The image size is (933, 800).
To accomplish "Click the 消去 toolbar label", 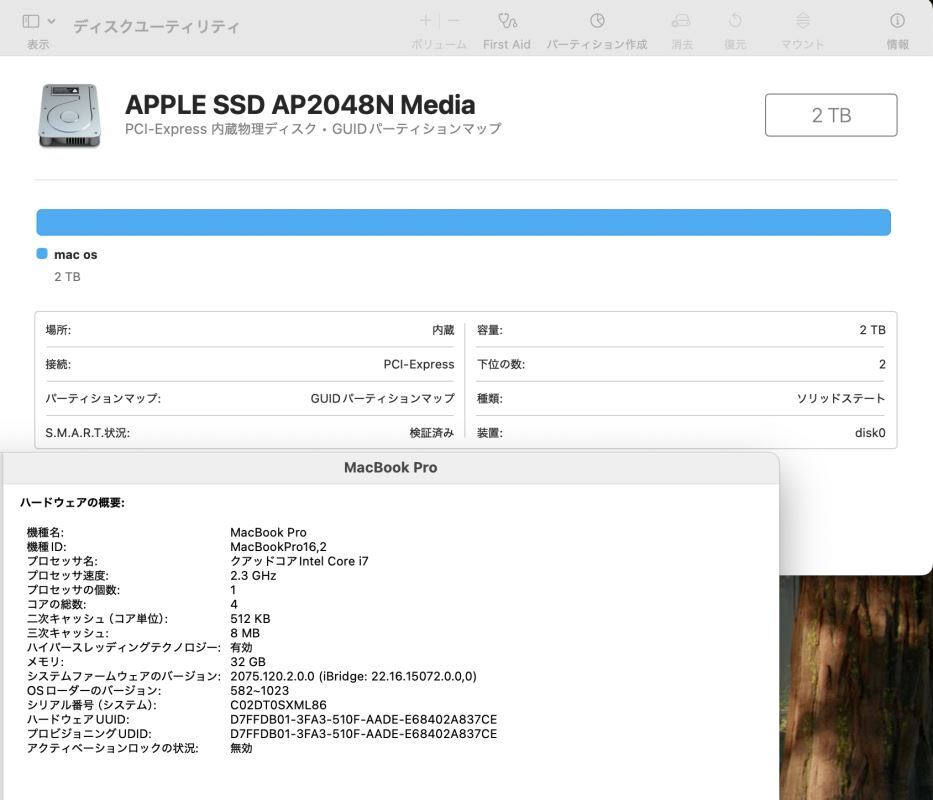I will pyautogui.click(x=681, y=43).
